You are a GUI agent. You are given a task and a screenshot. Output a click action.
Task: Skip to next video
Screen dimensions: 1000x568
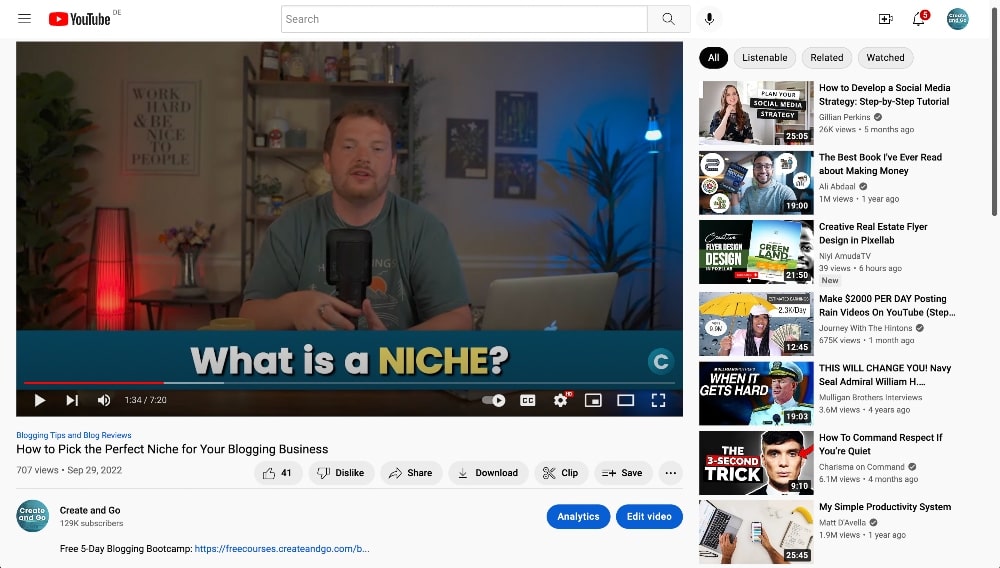[x=72, y=400]
